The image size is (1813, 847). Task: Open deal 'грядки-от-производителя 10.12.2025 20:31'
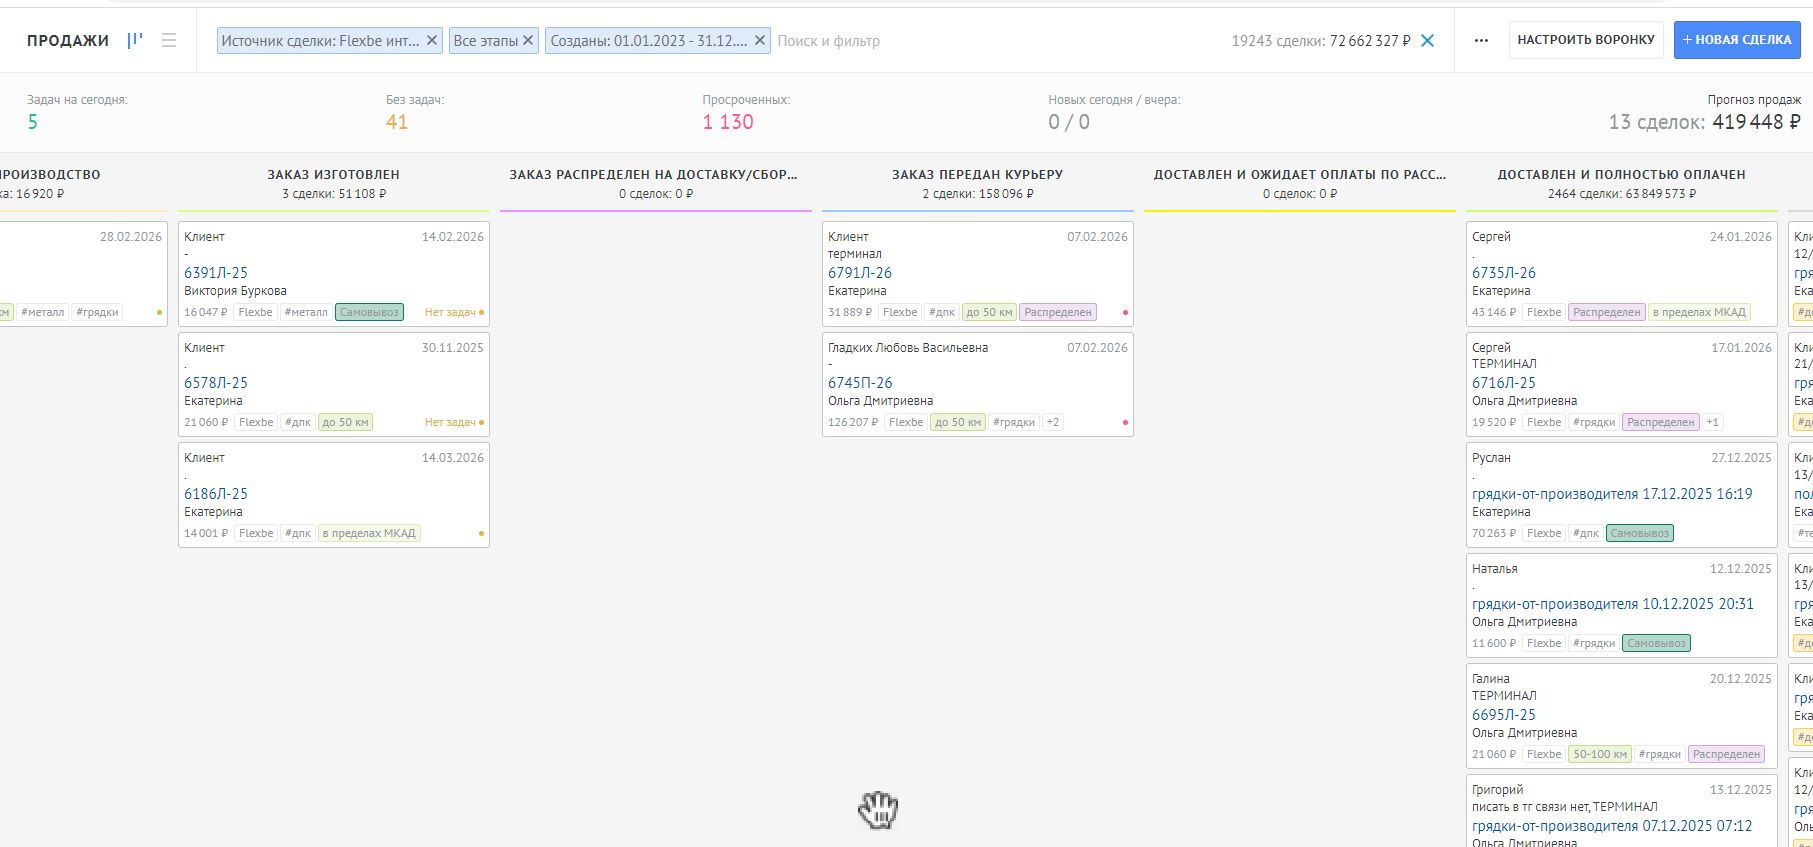(x=1612, y=604)
